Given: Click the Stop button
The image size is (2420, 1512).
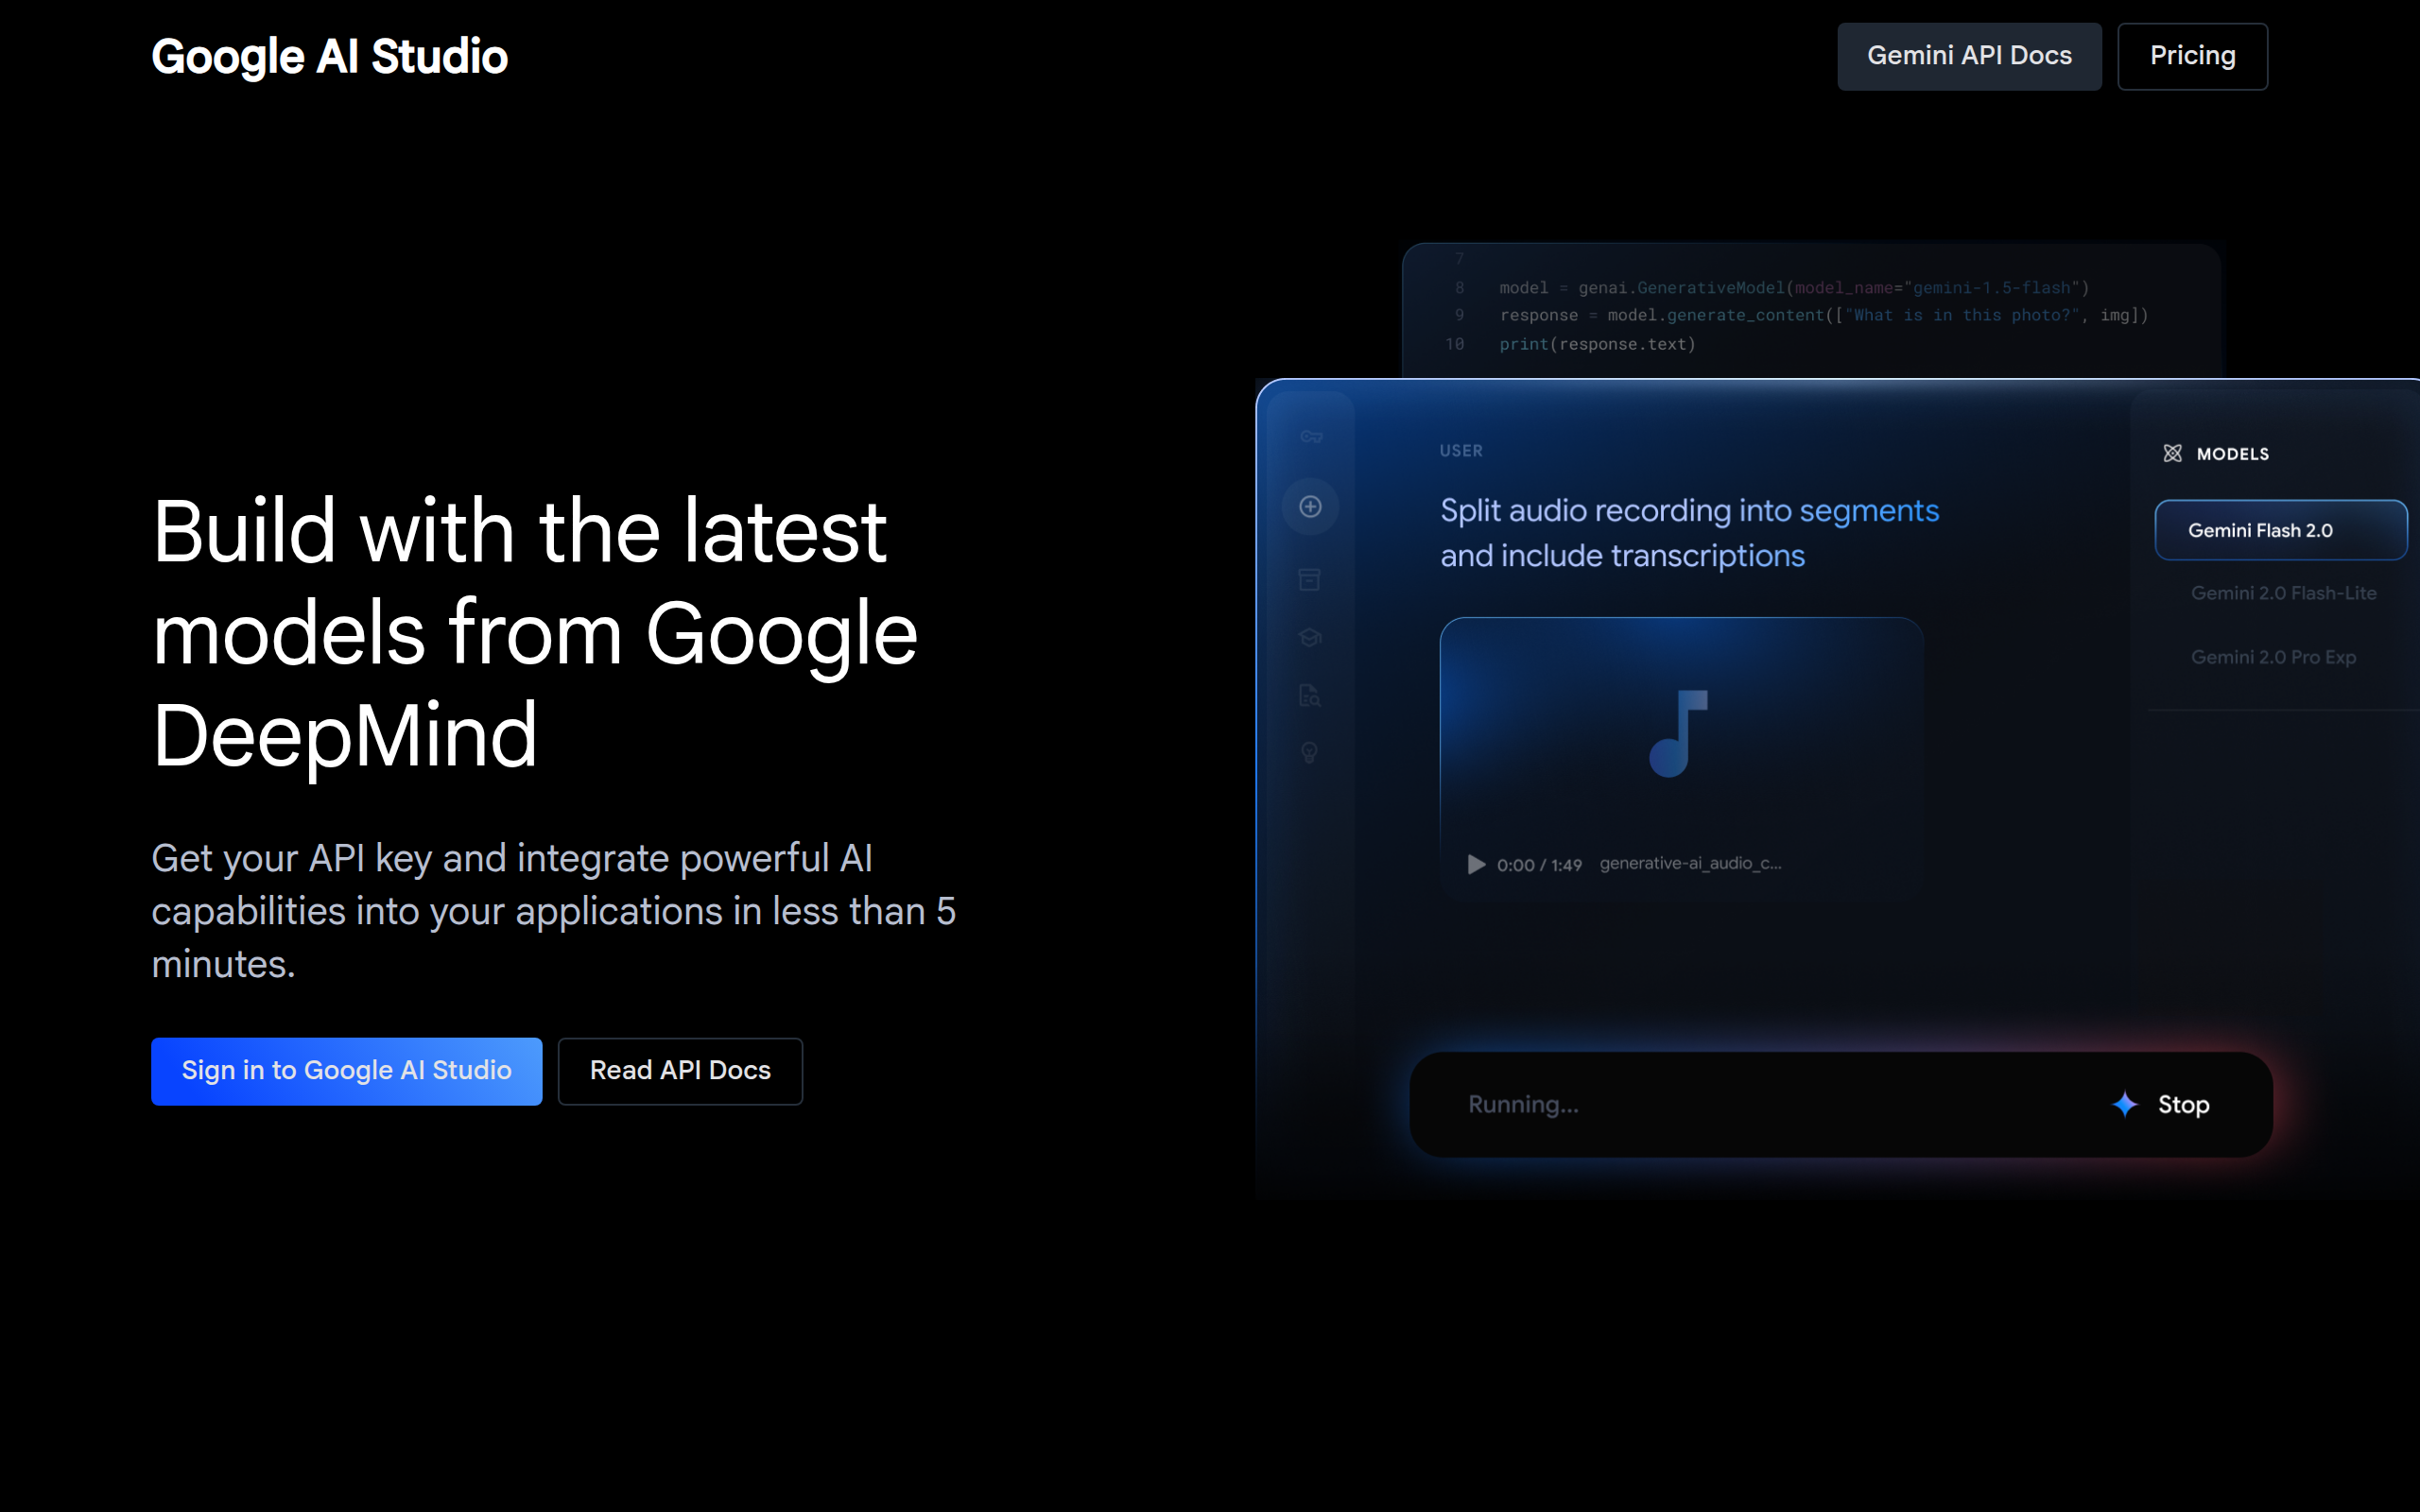Looking at the screenshot, I should (x=2183, y=1105).
